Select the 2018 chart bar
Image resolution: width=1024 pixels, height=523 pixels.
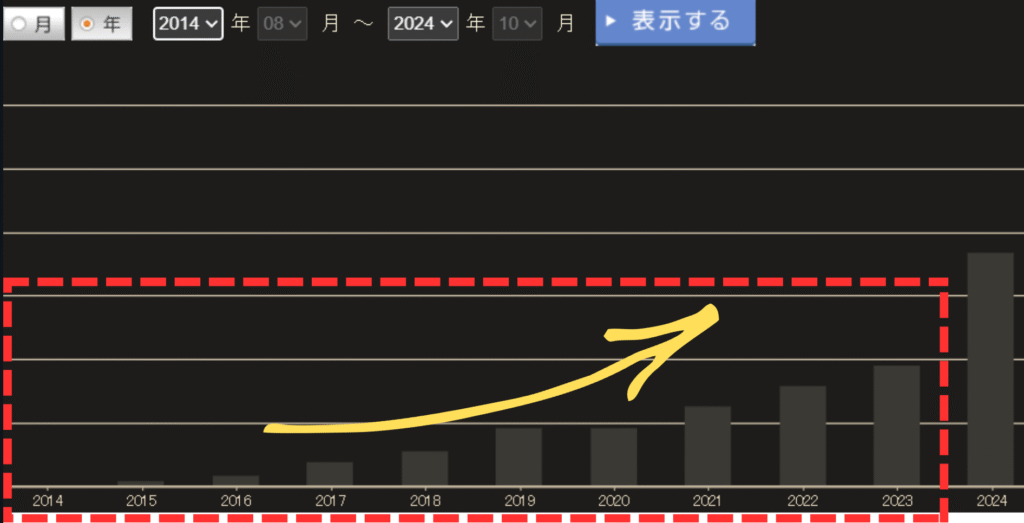click(x=425, y=468)
